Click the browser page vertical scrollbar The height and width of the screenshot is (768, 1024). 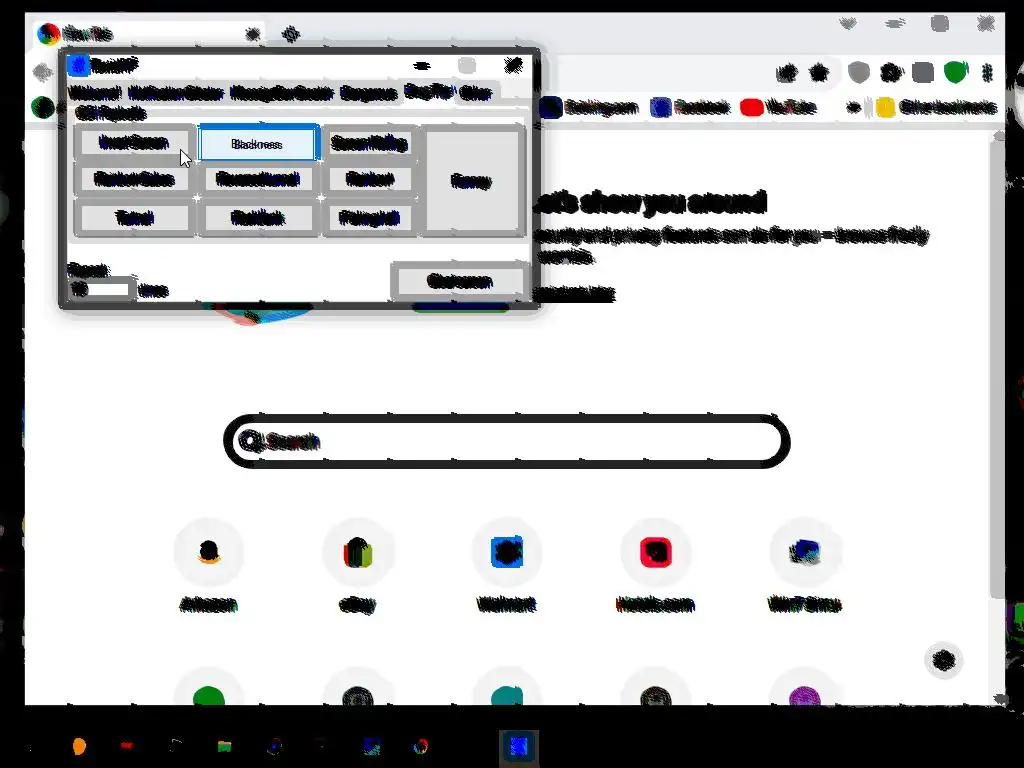point(997,366)
